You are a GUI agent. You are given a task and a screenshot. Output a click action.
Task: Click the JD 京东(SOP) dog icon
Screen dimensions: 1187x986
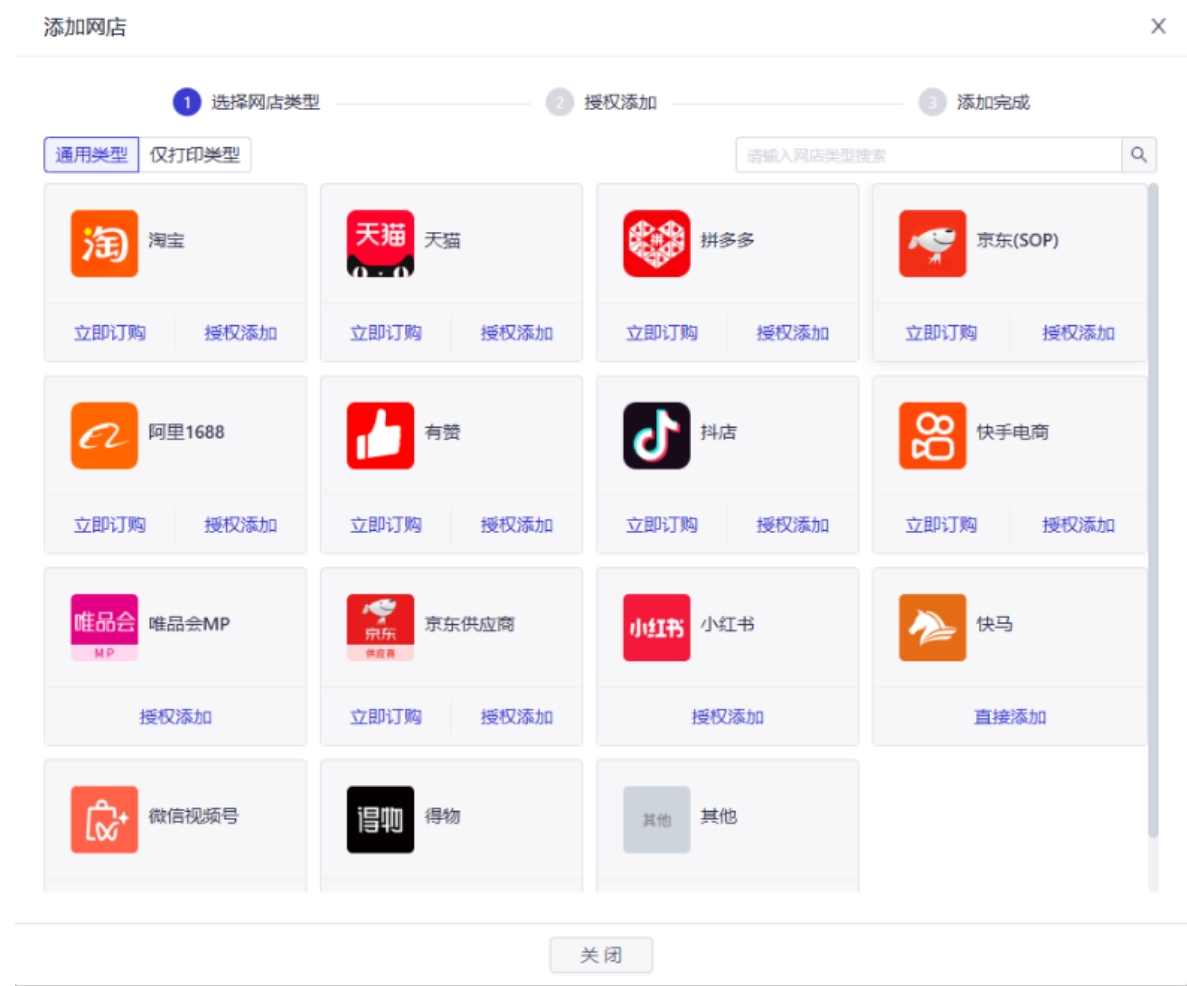[932, 243]
